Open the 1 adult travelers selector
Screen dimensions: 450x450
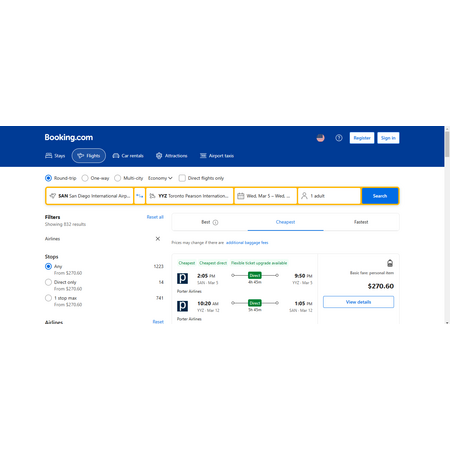329,196
